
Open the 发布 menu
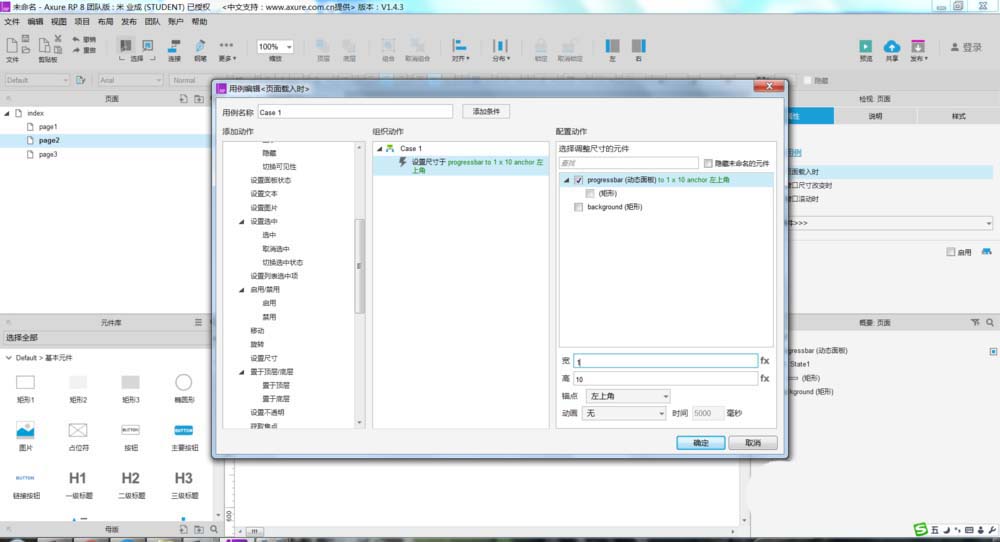129,22
